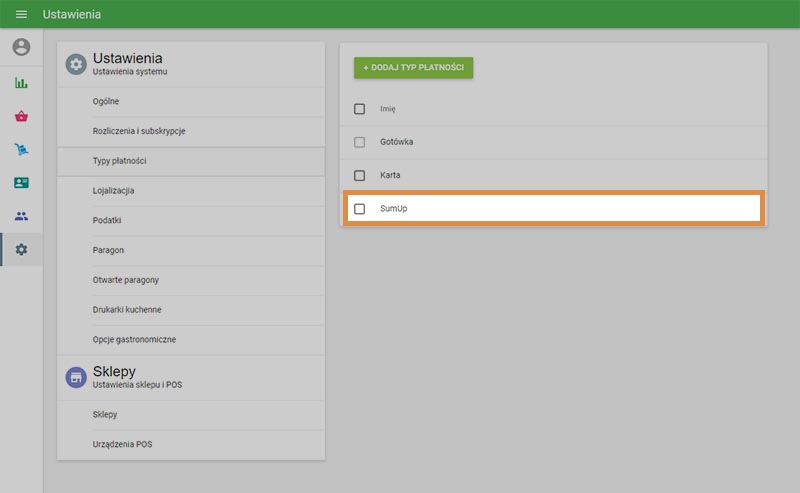Open the hamburger navigation menu
The height and width of the screenshot is (493, 800).
pos(21,15)
